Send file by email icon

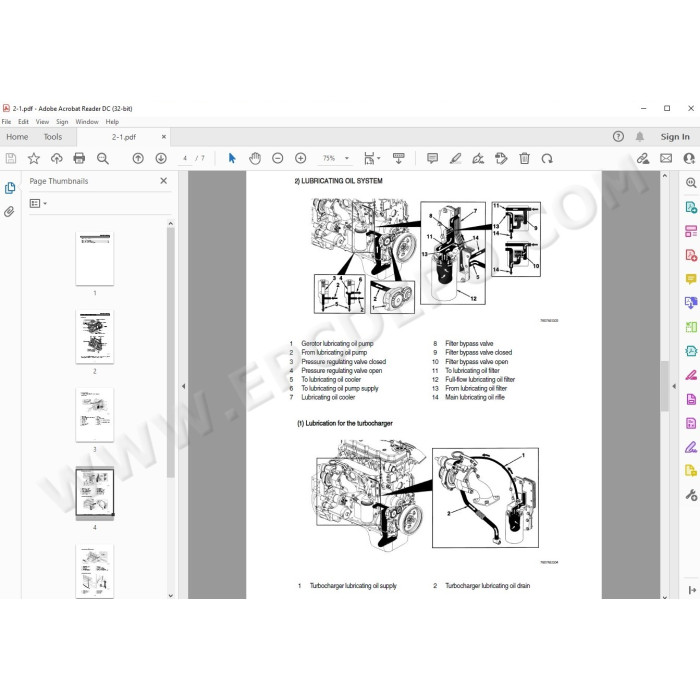pyautogui.click(x=666, y=158)
